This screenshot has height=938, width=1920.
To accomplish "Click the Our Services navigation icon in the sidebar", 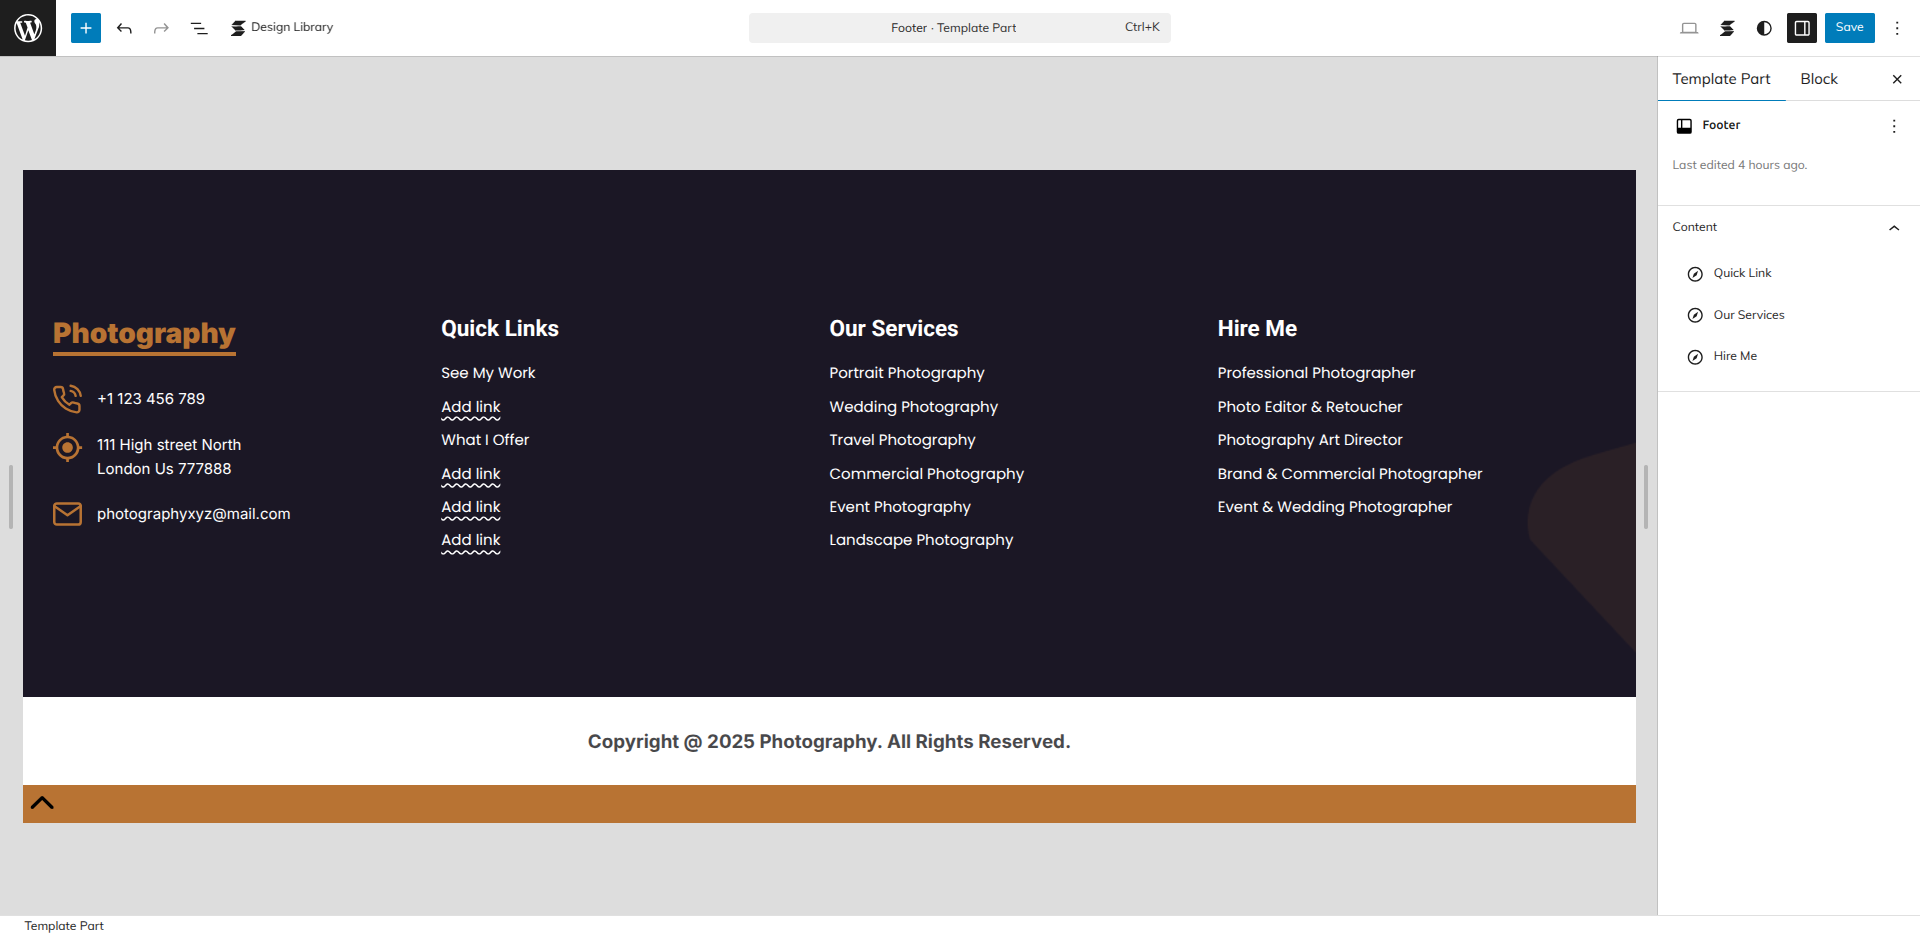I will point(1695,315).
